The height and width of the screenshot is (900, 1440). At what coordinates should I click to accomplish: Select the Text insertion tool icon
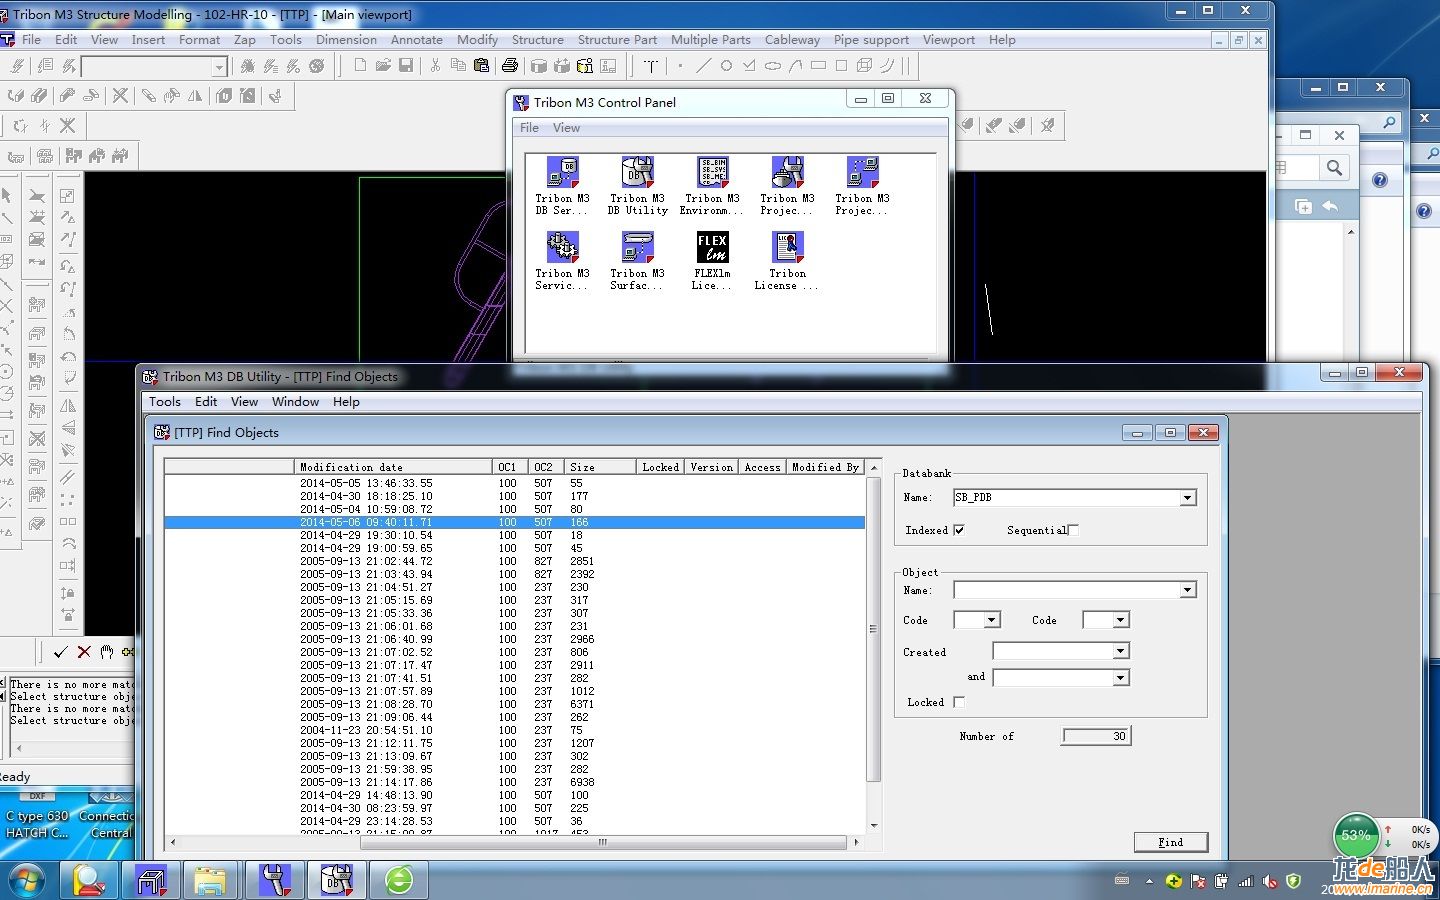click(x=651, y=66)
